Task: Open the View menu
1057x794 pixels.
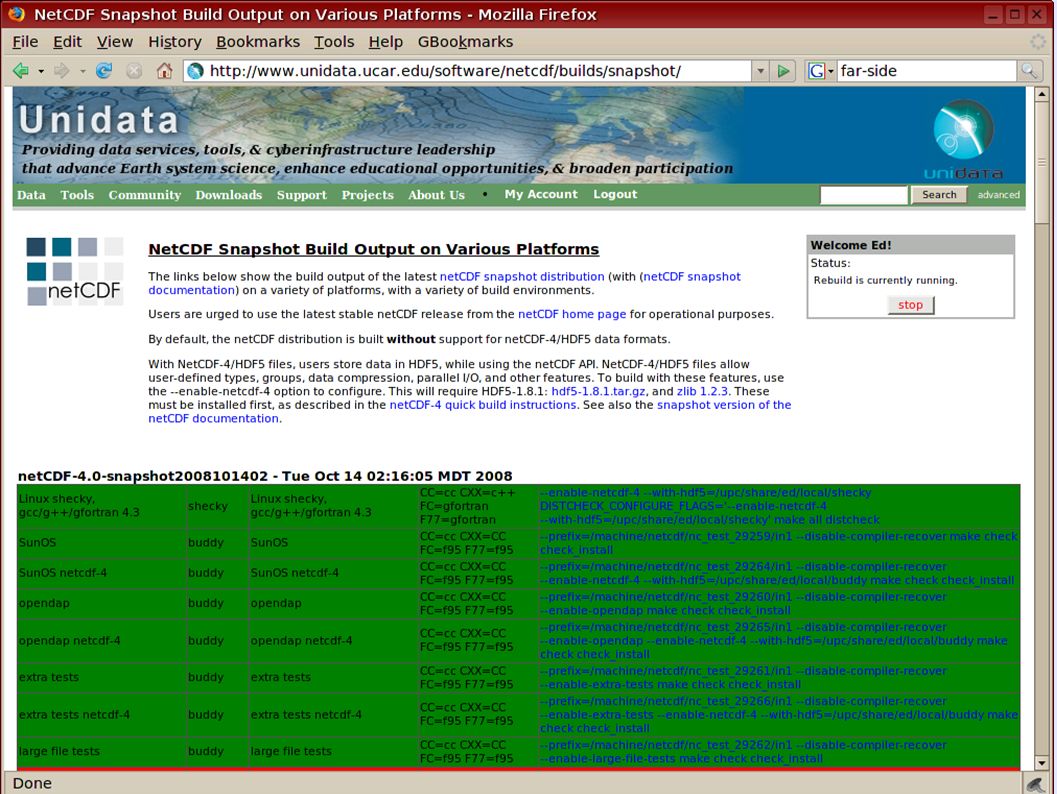Action: tap(115, 42)
